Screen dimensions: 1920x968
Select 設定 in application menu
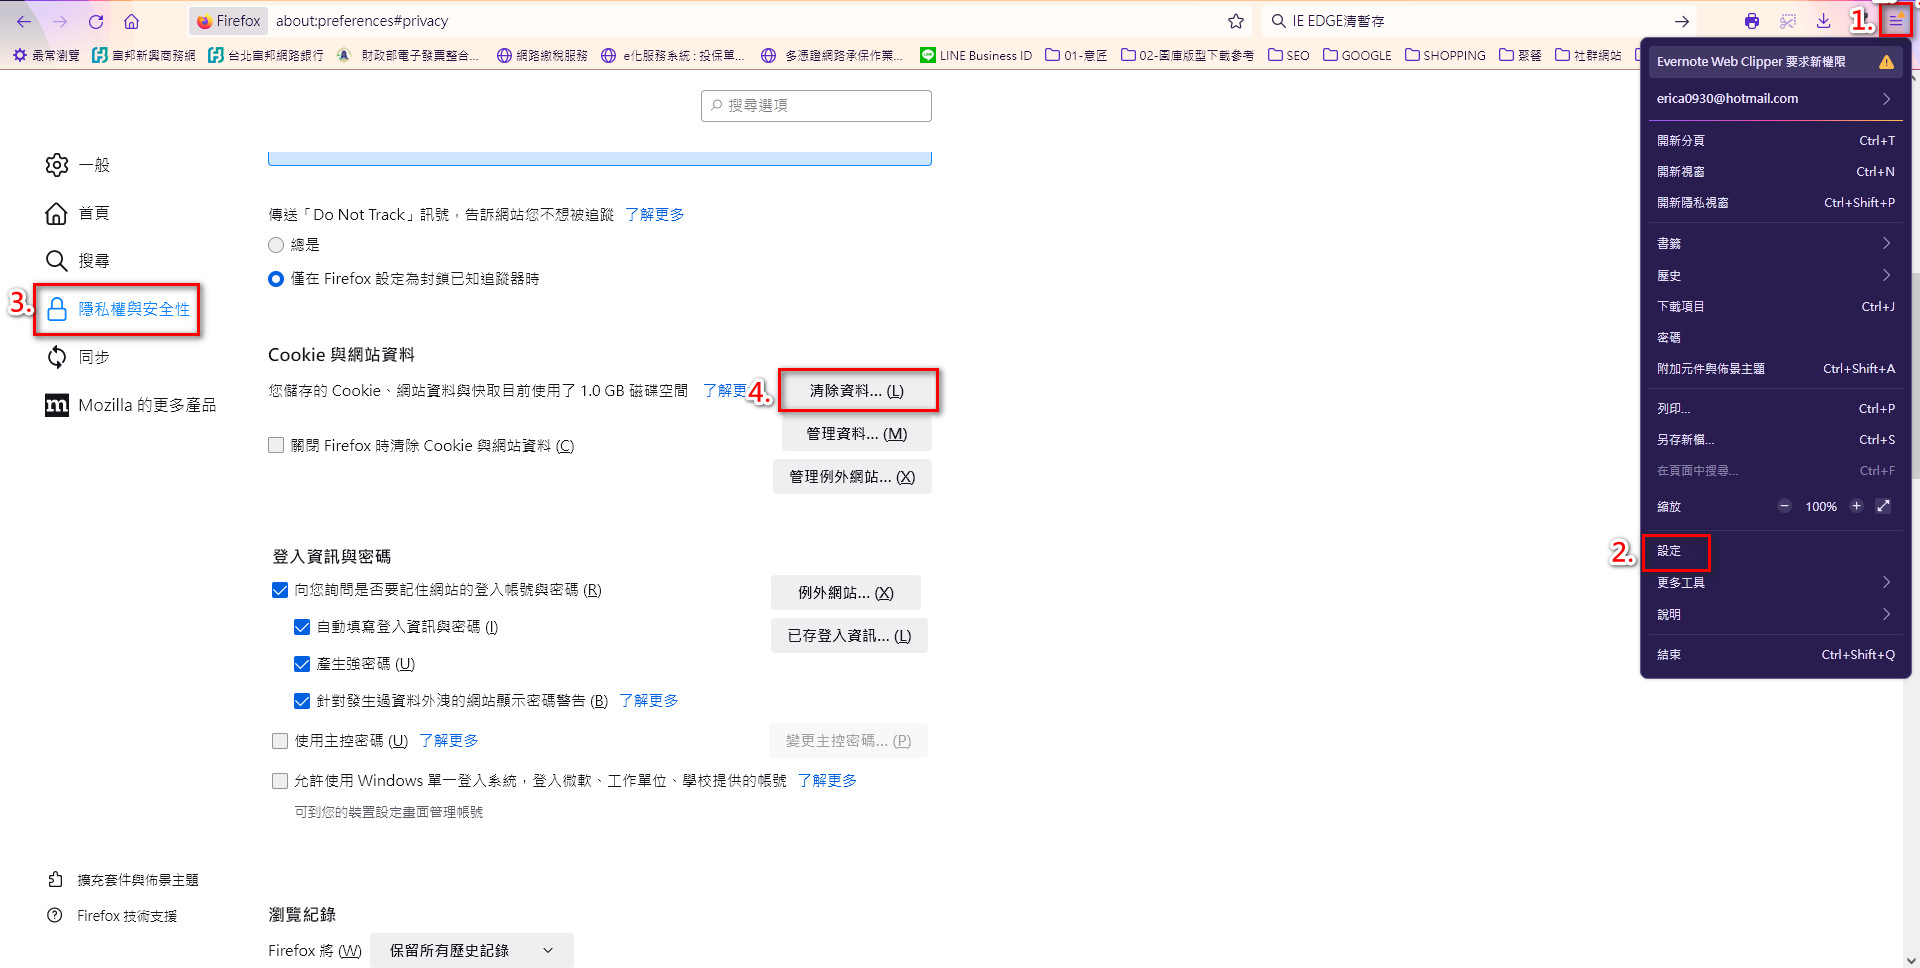pyautogui.click(x=1775, y=551)
